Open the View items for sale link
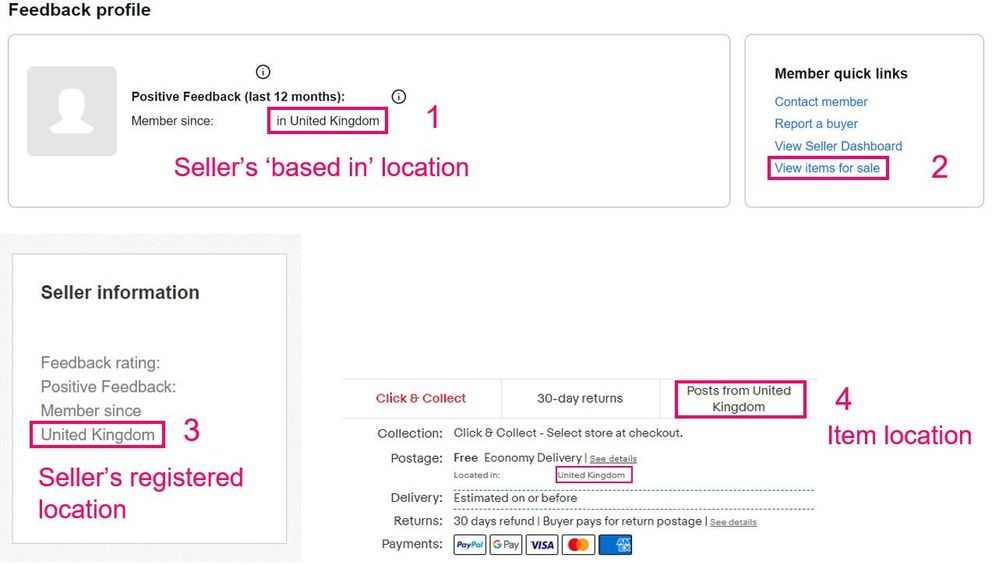The image size is (999, 565). pos(827,168)
